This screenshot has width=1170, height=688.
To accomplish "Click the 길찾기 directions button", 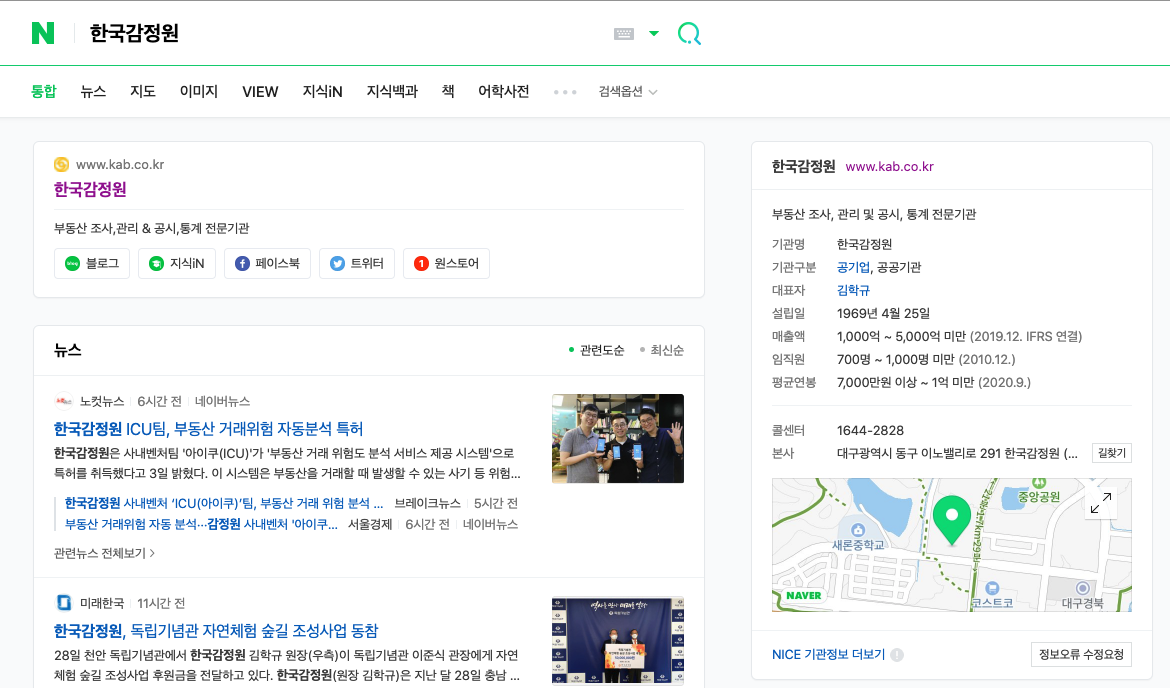I will pos(1112,453).
